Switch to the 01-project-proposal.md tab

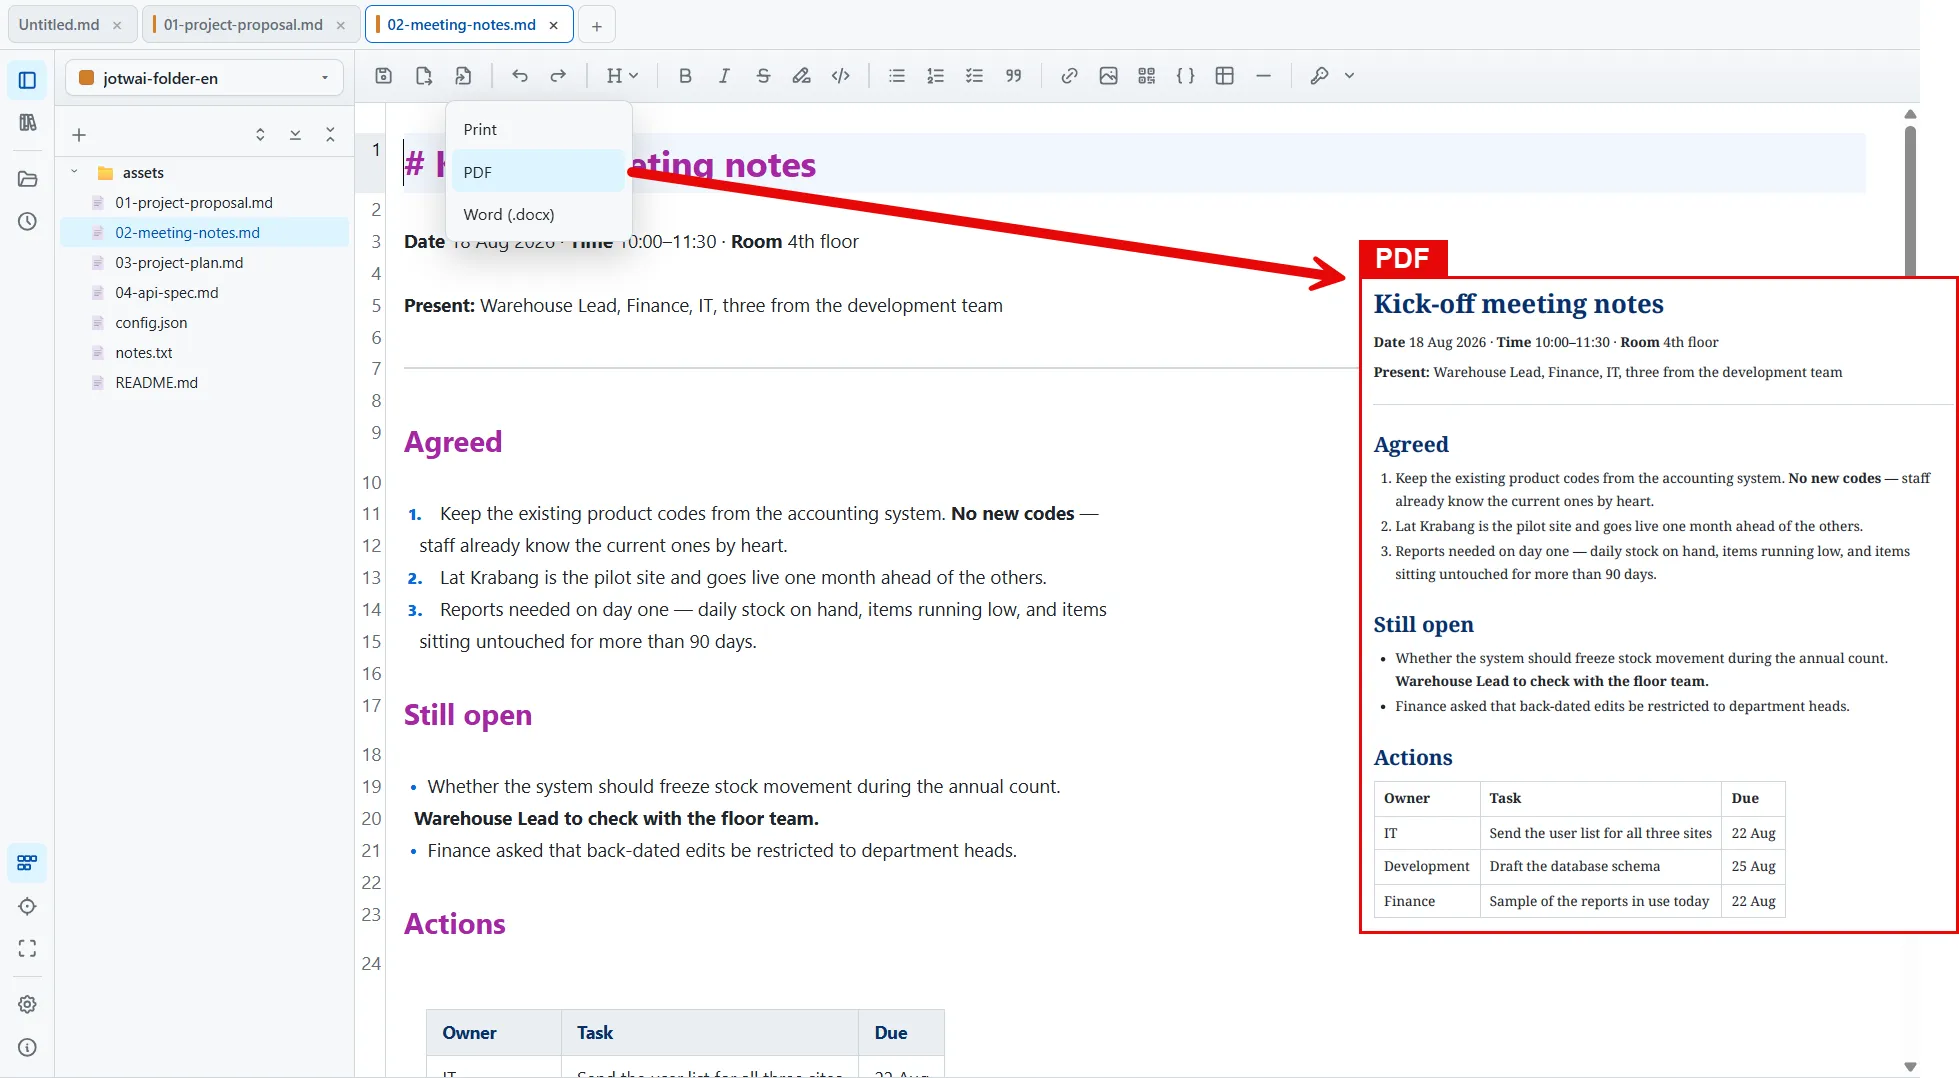click(x=243, y=25)
